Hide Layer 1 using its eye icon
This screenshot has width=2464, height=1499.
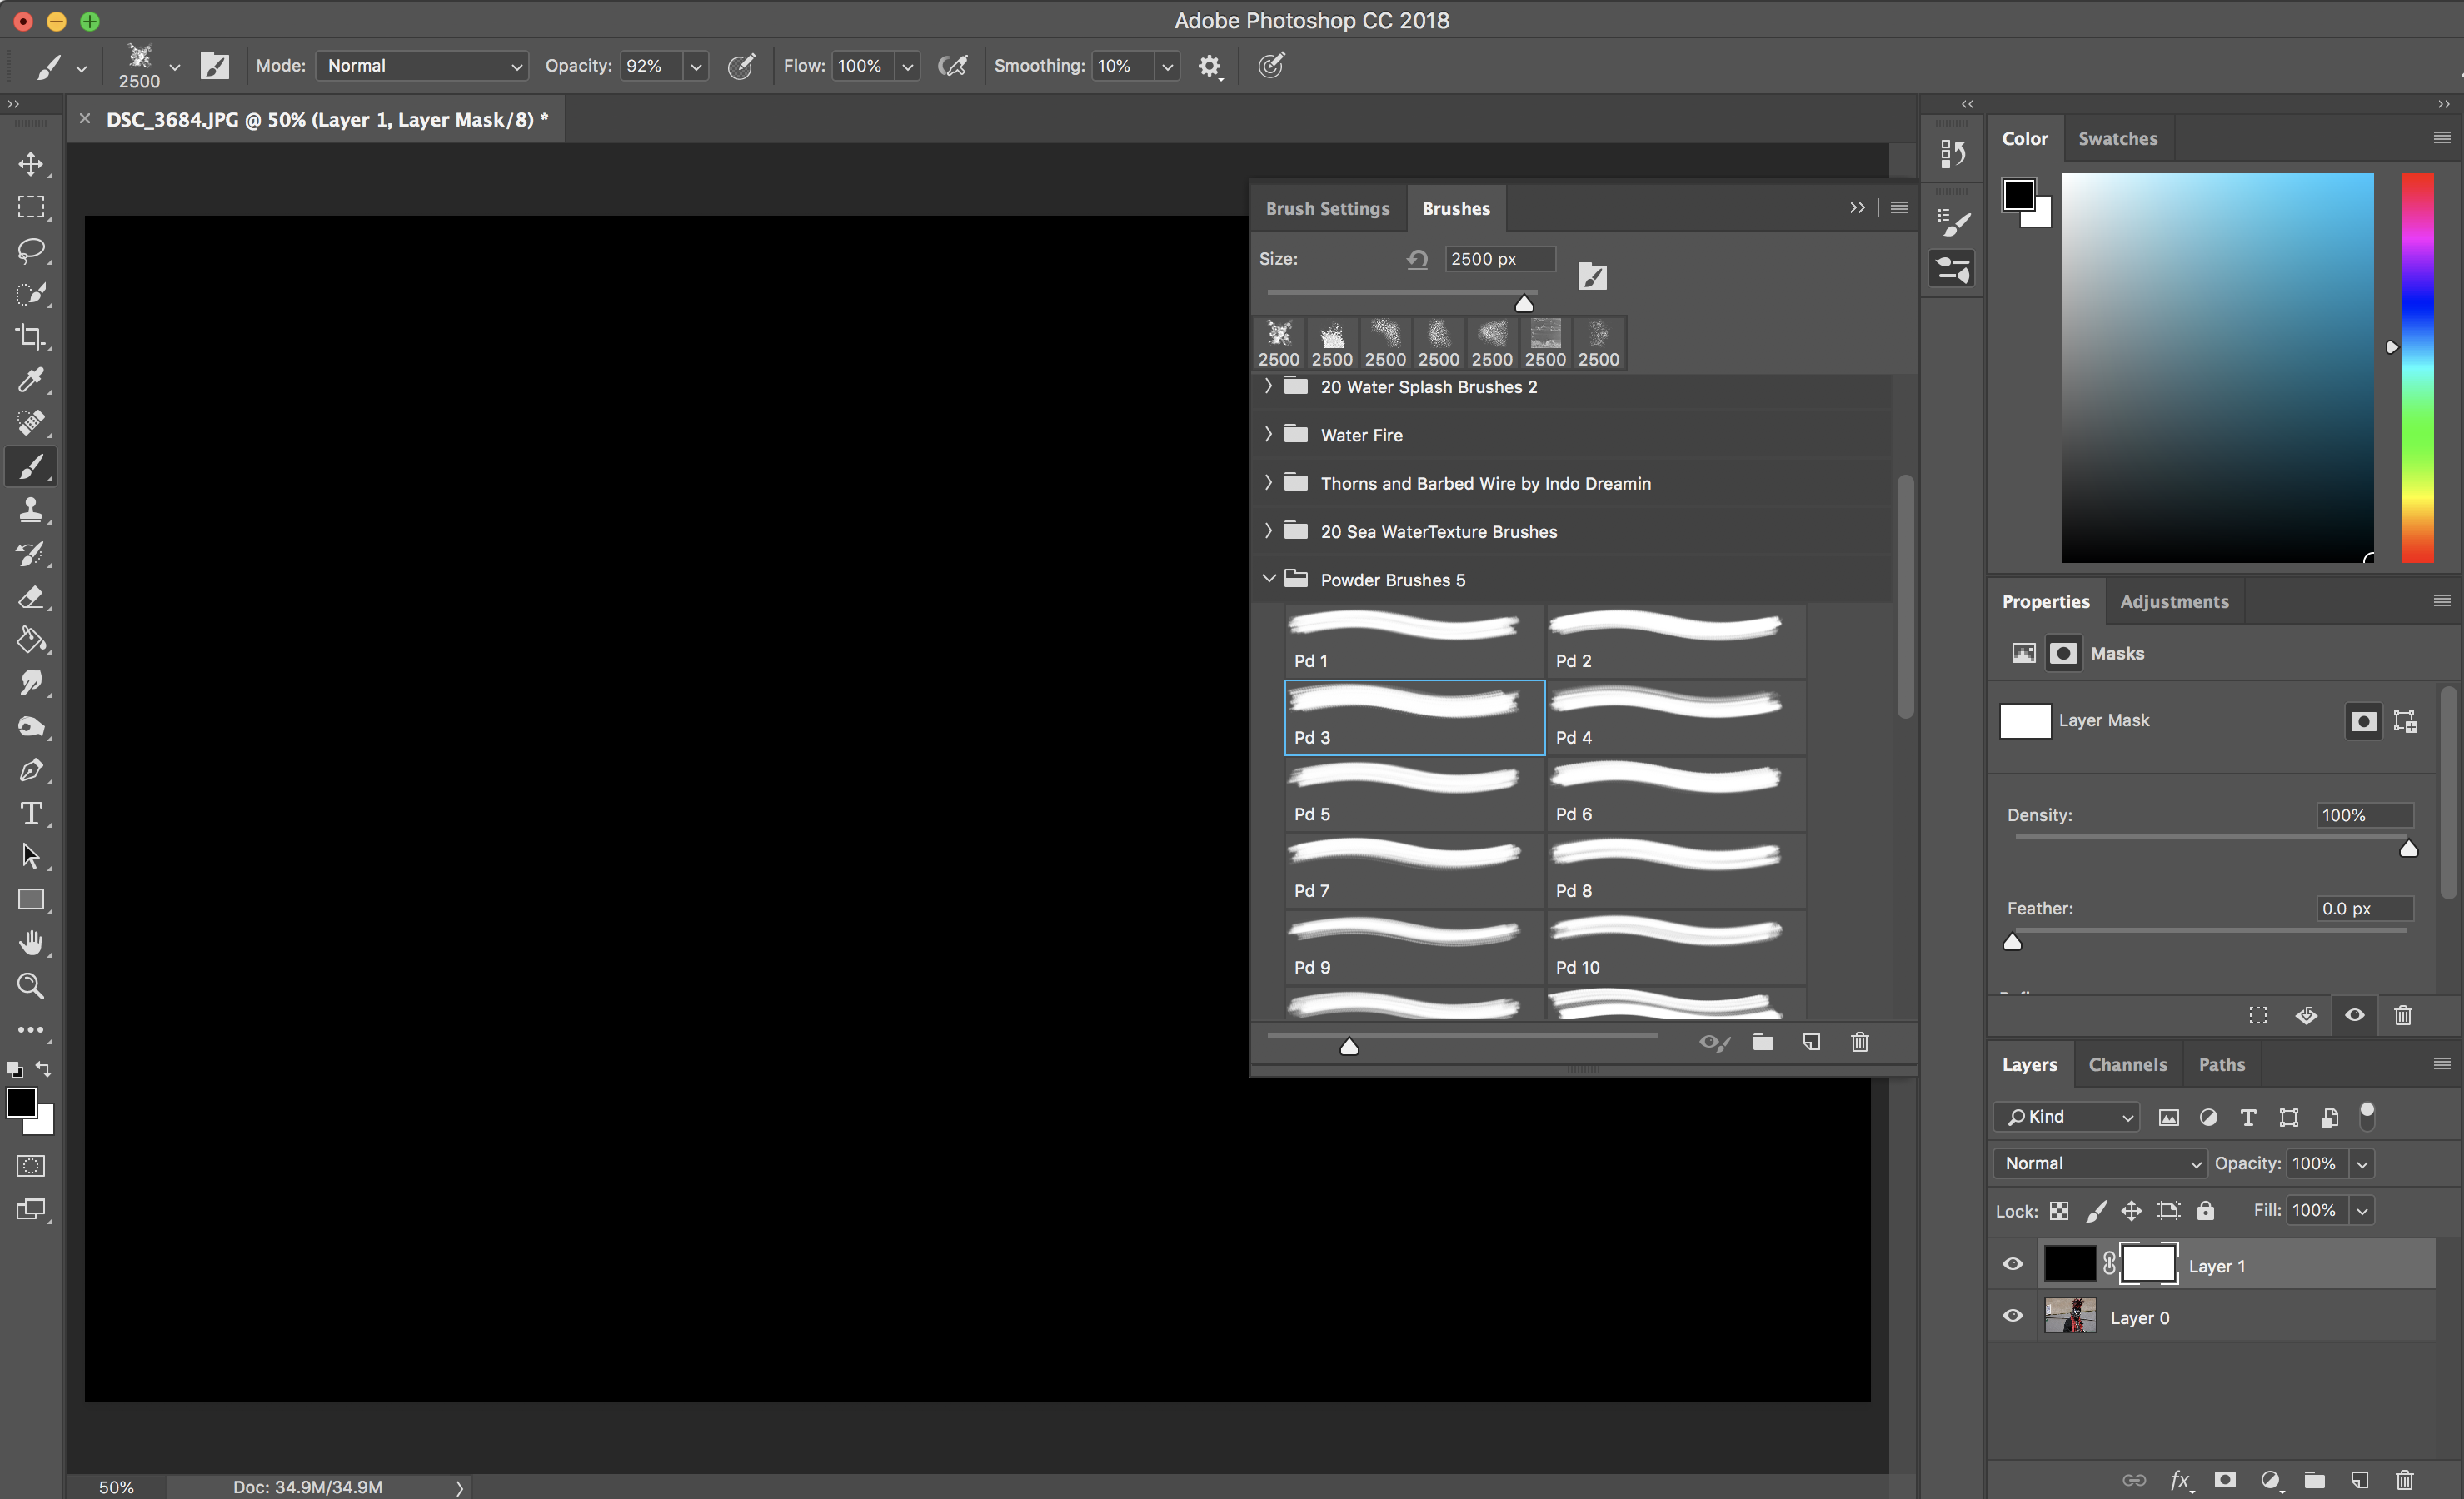point(2013,1264)
